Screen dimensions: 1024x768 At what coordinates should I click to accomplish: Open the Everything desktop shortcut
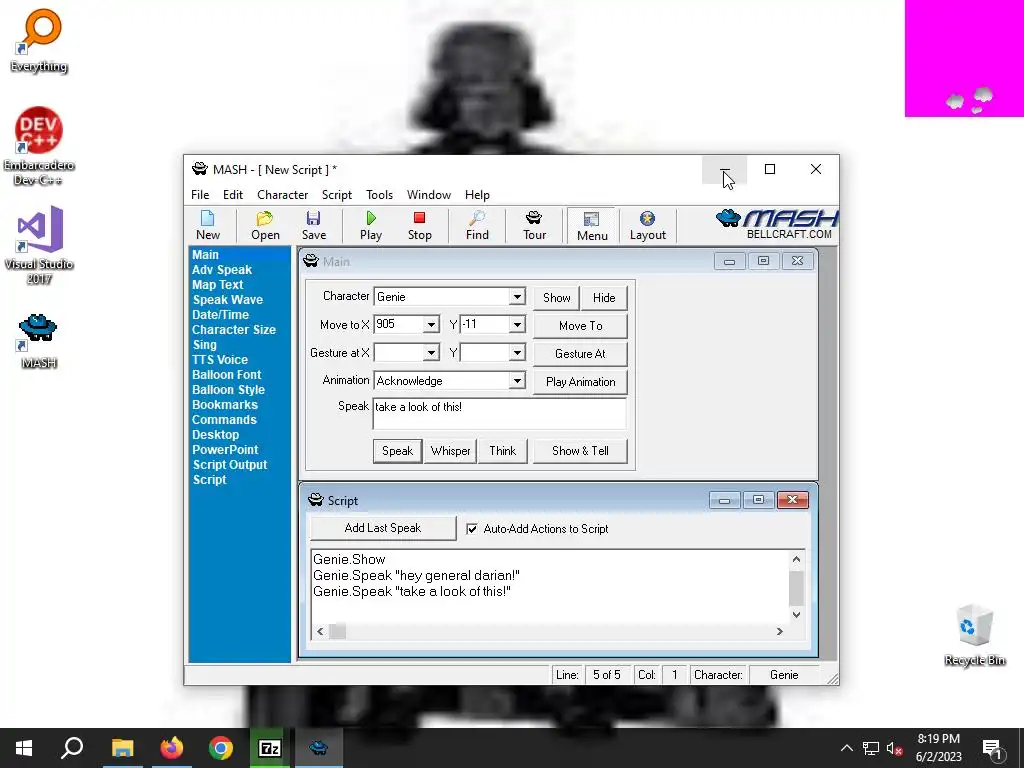coord(39,40)
